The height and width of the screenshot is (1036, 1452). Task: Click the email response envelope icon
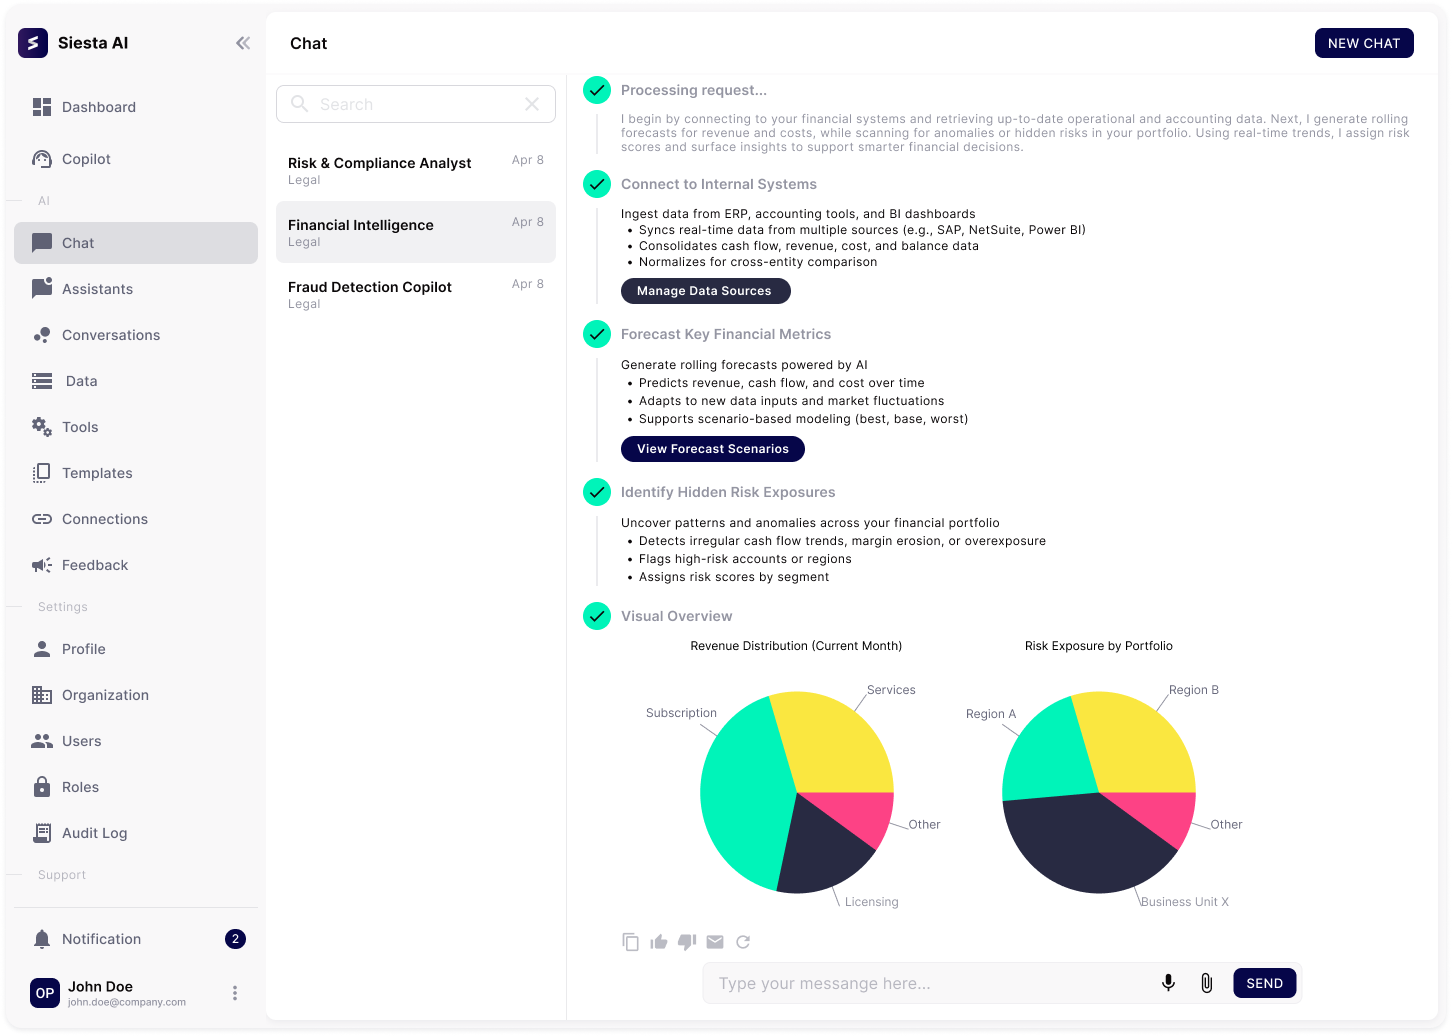point(715,942)
